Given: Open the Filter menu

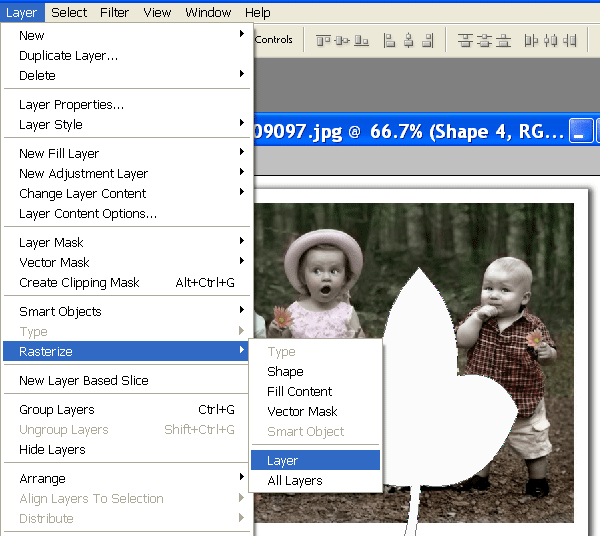Looking at the screenshot, I should (x=114, y=13).
